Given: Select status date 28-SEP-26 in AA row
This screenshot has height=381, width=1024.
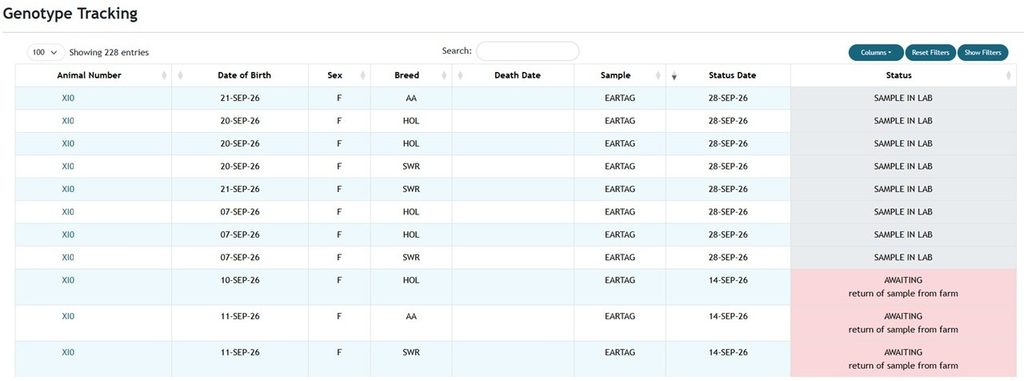Looking at the screenshot, I should (728, 98).
